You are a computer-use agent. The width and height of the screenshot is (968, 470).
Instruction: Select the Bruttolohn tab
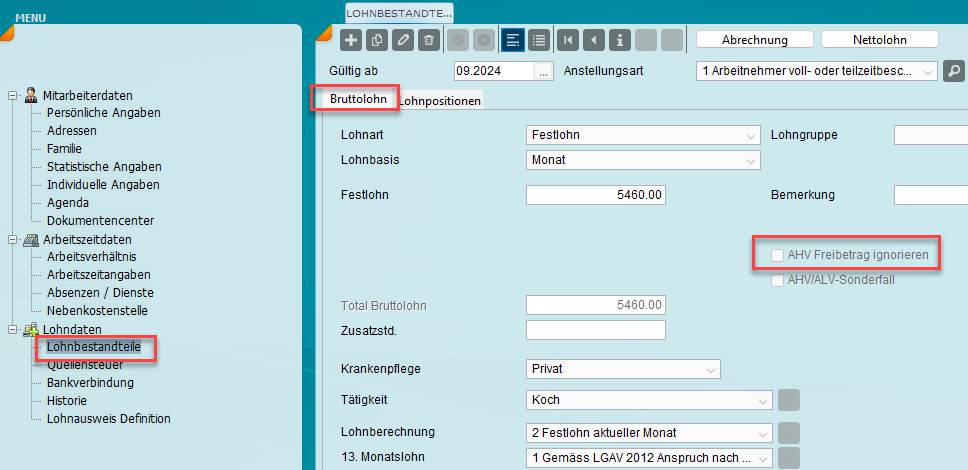point(357,99)
